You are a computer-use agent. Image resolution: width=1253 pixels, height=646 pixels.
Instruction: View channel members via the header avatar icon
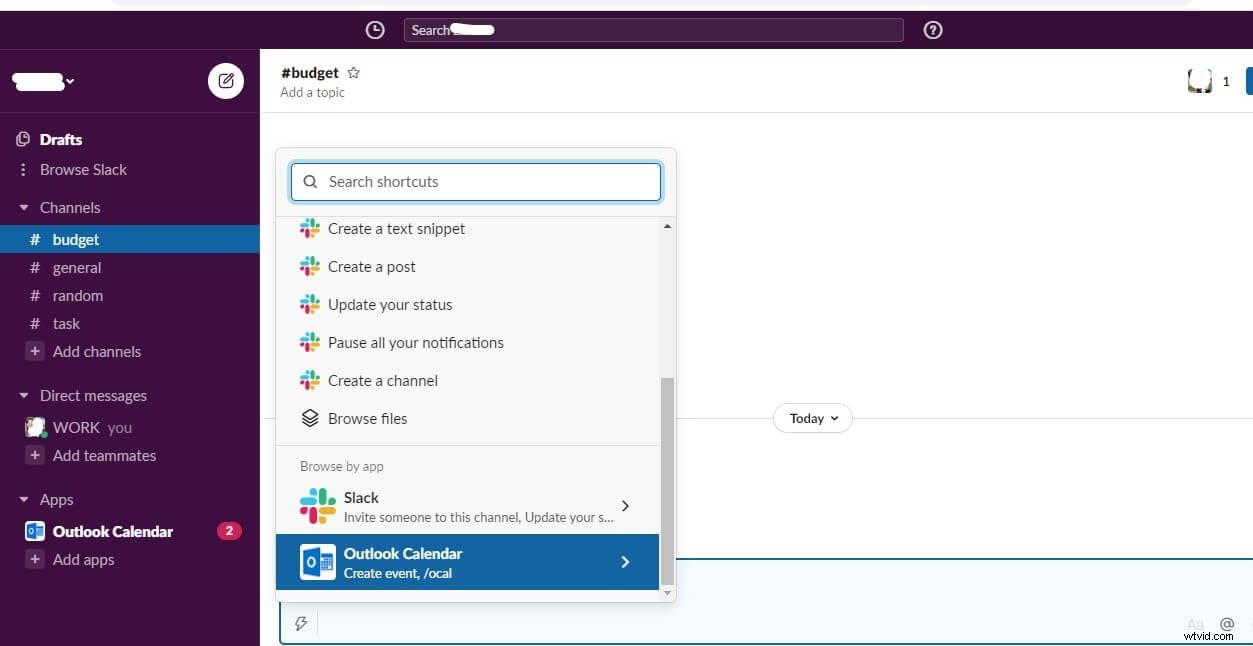[x=1200, y=81]
